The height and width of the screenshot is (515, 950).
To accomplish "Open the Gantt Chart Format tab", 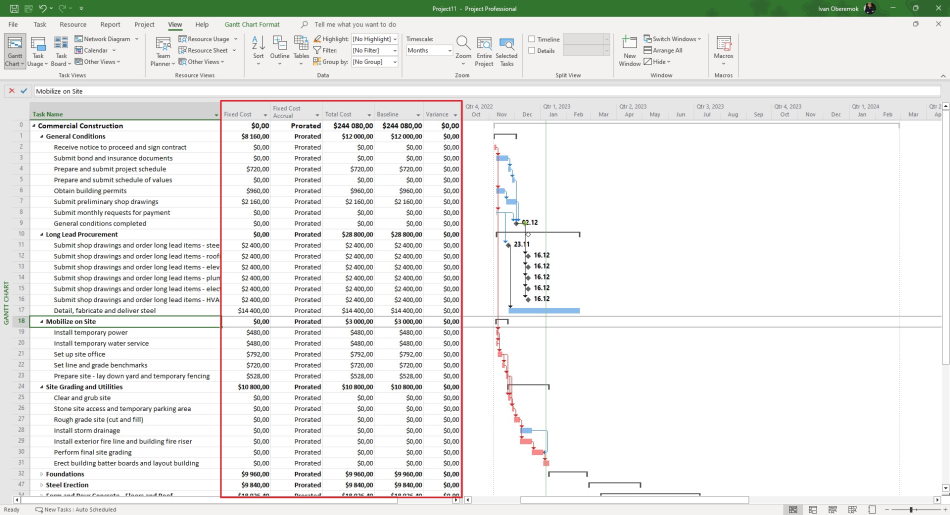I will [x=252, y=25].
